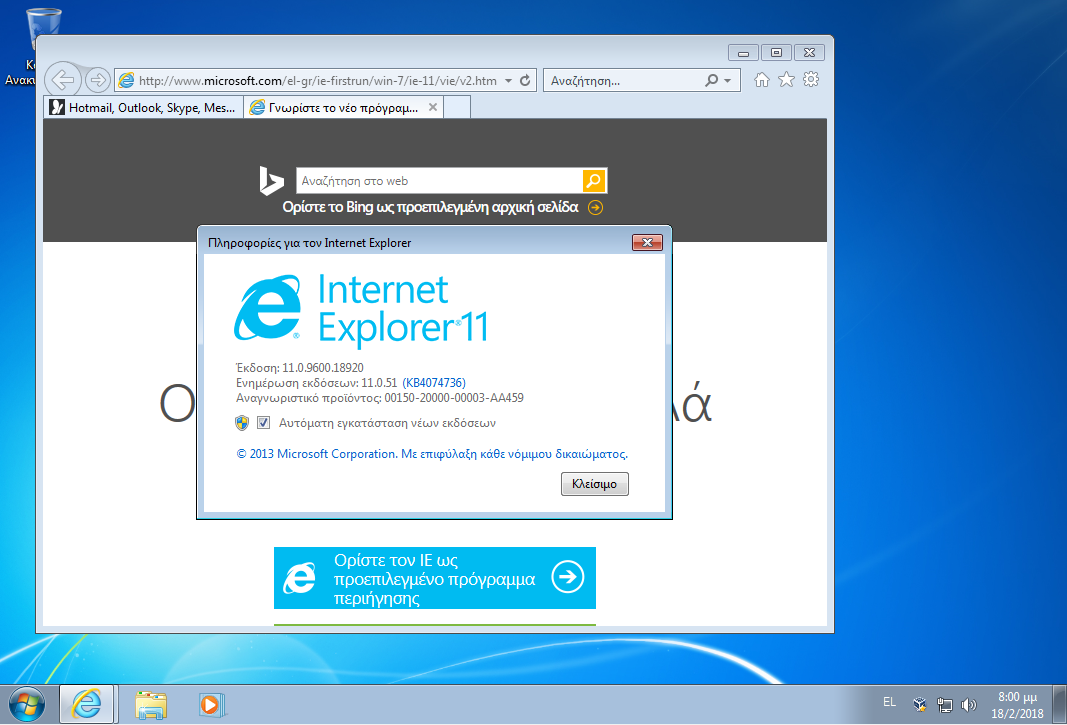This screenshot has width=1067, height=725.
Task: Click the UAC shield icon beside the checkbox
Action: pos(242,423)
